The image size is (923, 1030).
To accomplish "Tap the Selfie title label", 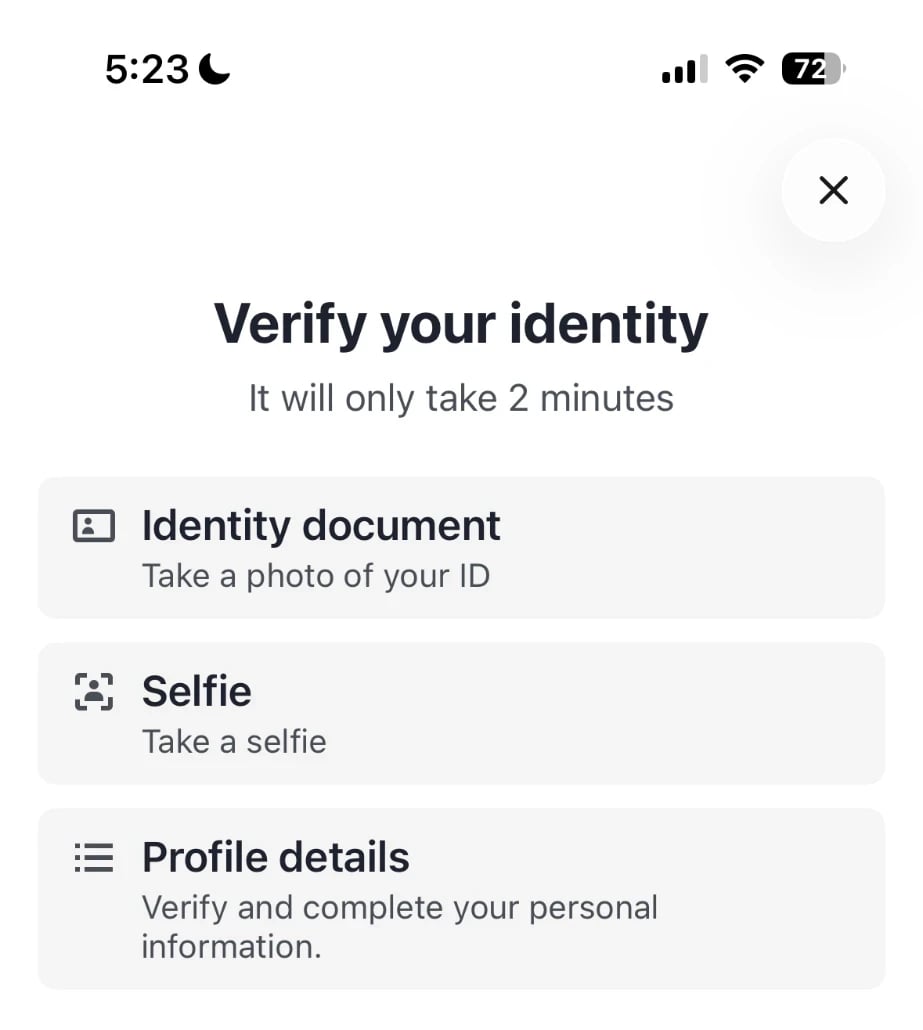I will tap(197, 691).
